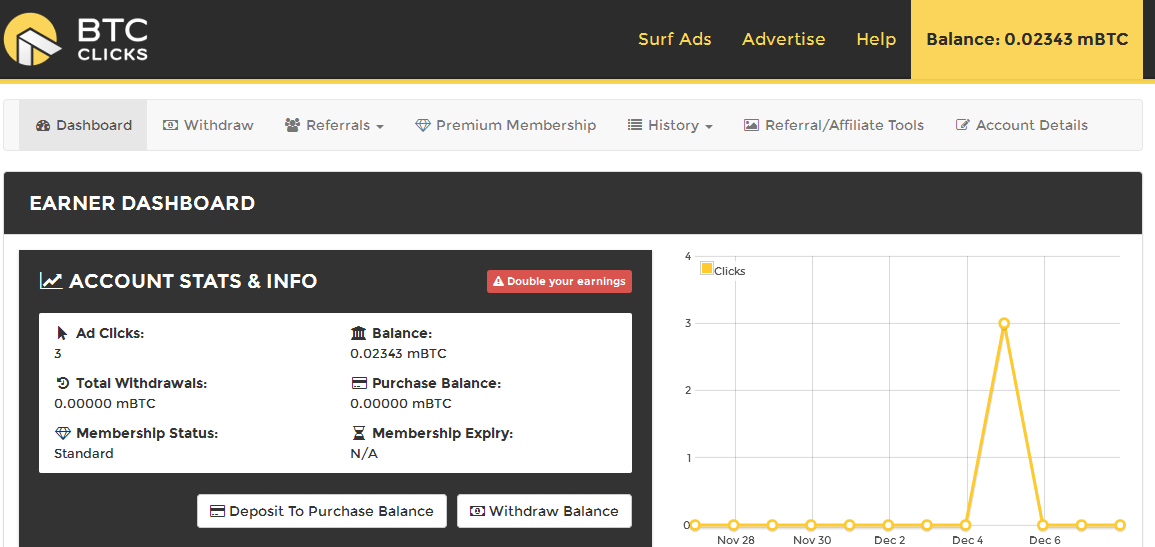Expand the Referrals dropdown caret
1155x547 pixels.
(380, 127)
